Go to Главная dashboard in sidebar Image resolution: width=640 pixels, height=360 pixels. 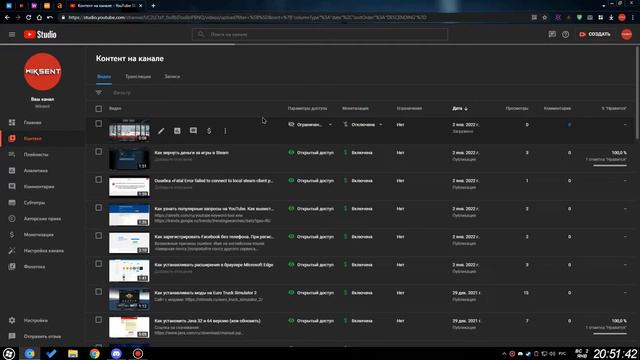pos(32,122)
